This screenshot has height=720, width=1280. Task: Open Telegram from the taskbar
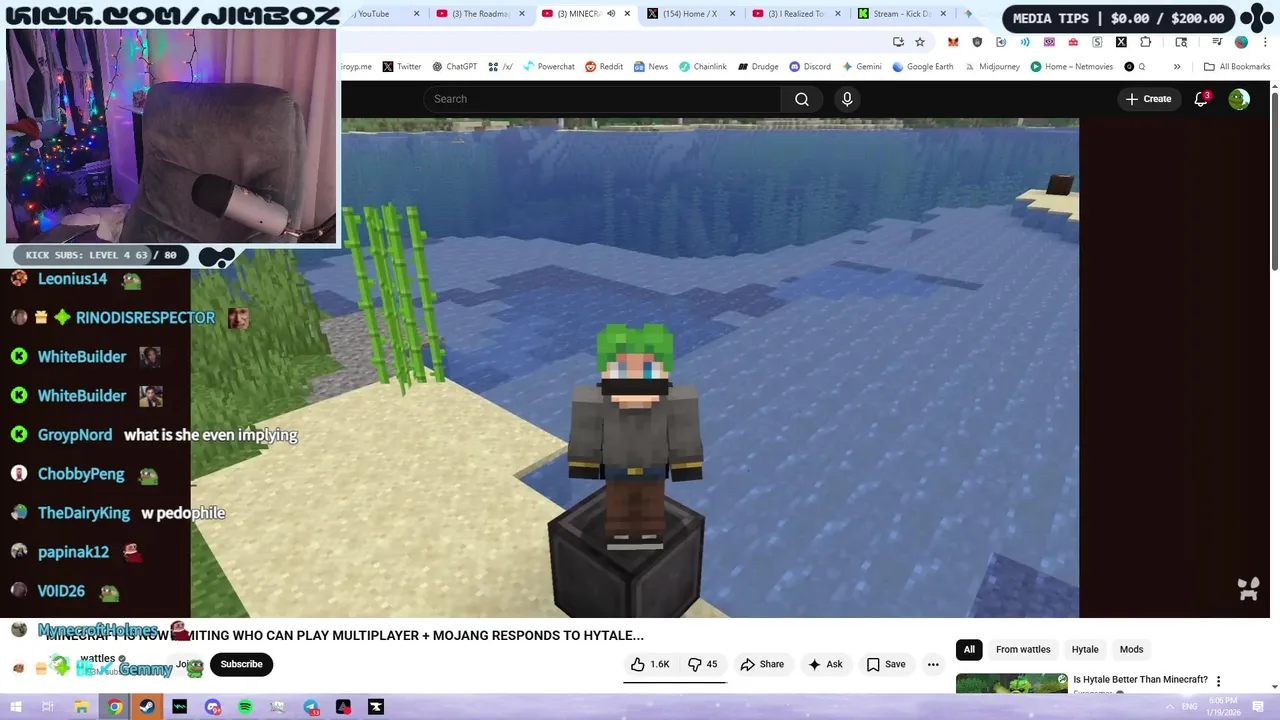pos(311,707)
